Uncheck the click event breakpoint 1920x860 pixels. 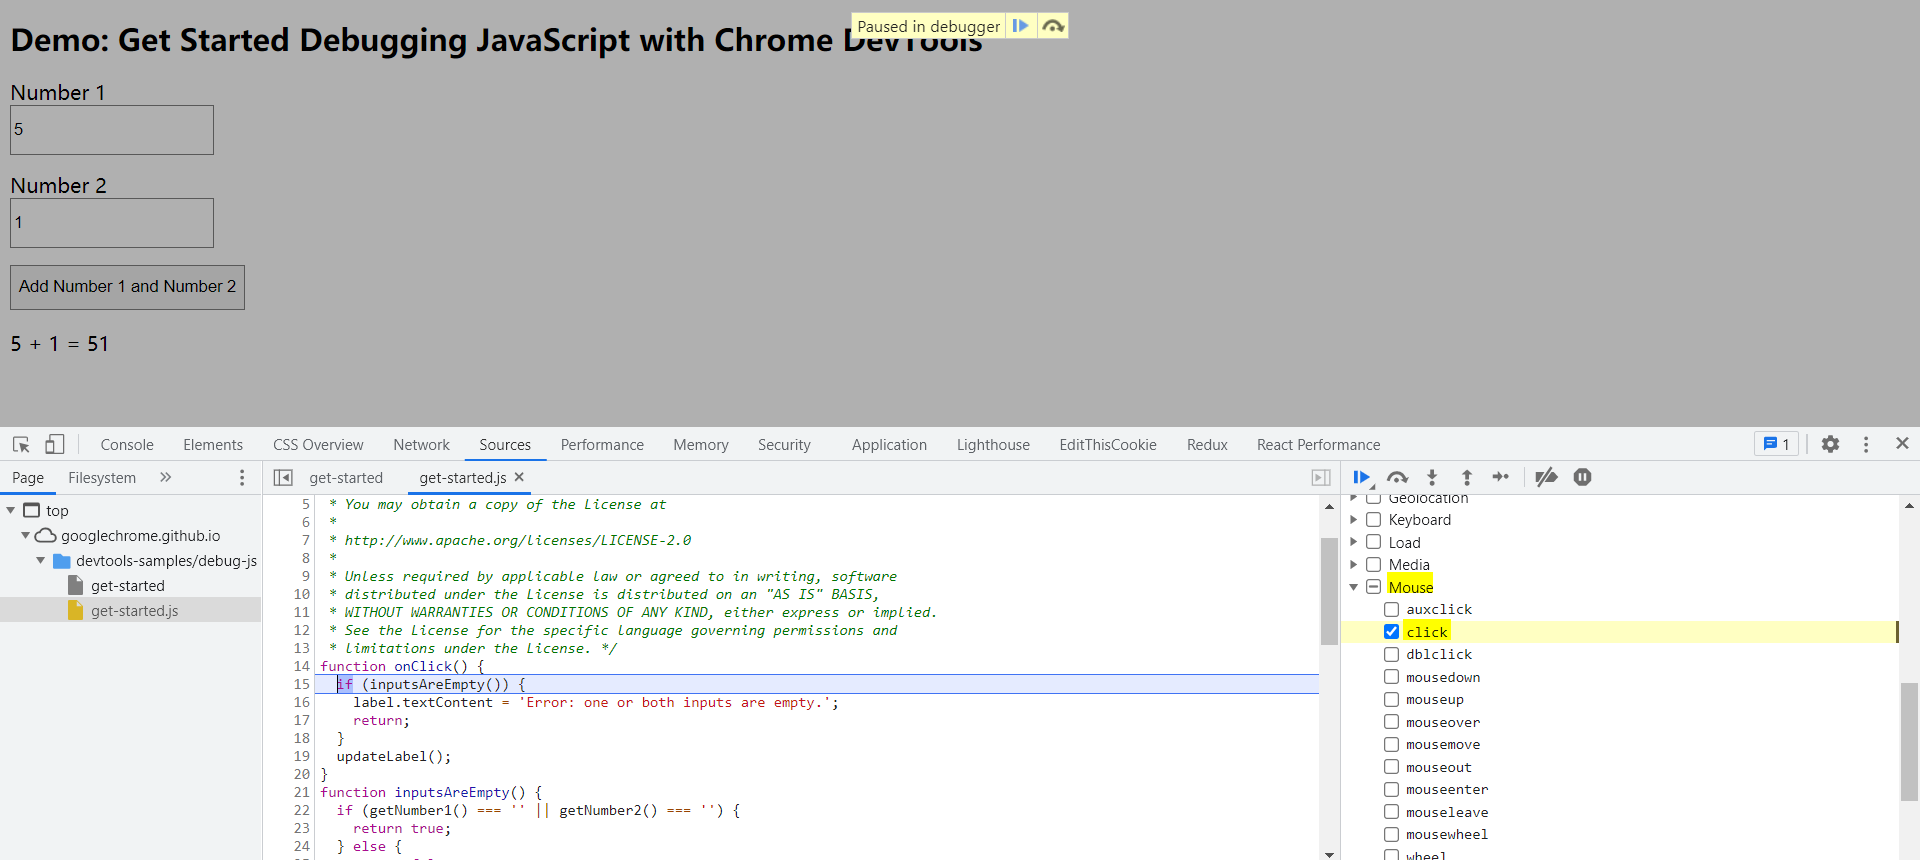tap(1391, 631)
